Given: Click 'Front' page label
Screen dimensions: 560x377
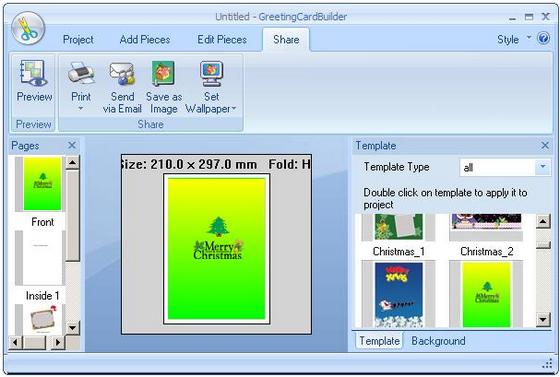Looking at the screenshot, I should point(42,222).
